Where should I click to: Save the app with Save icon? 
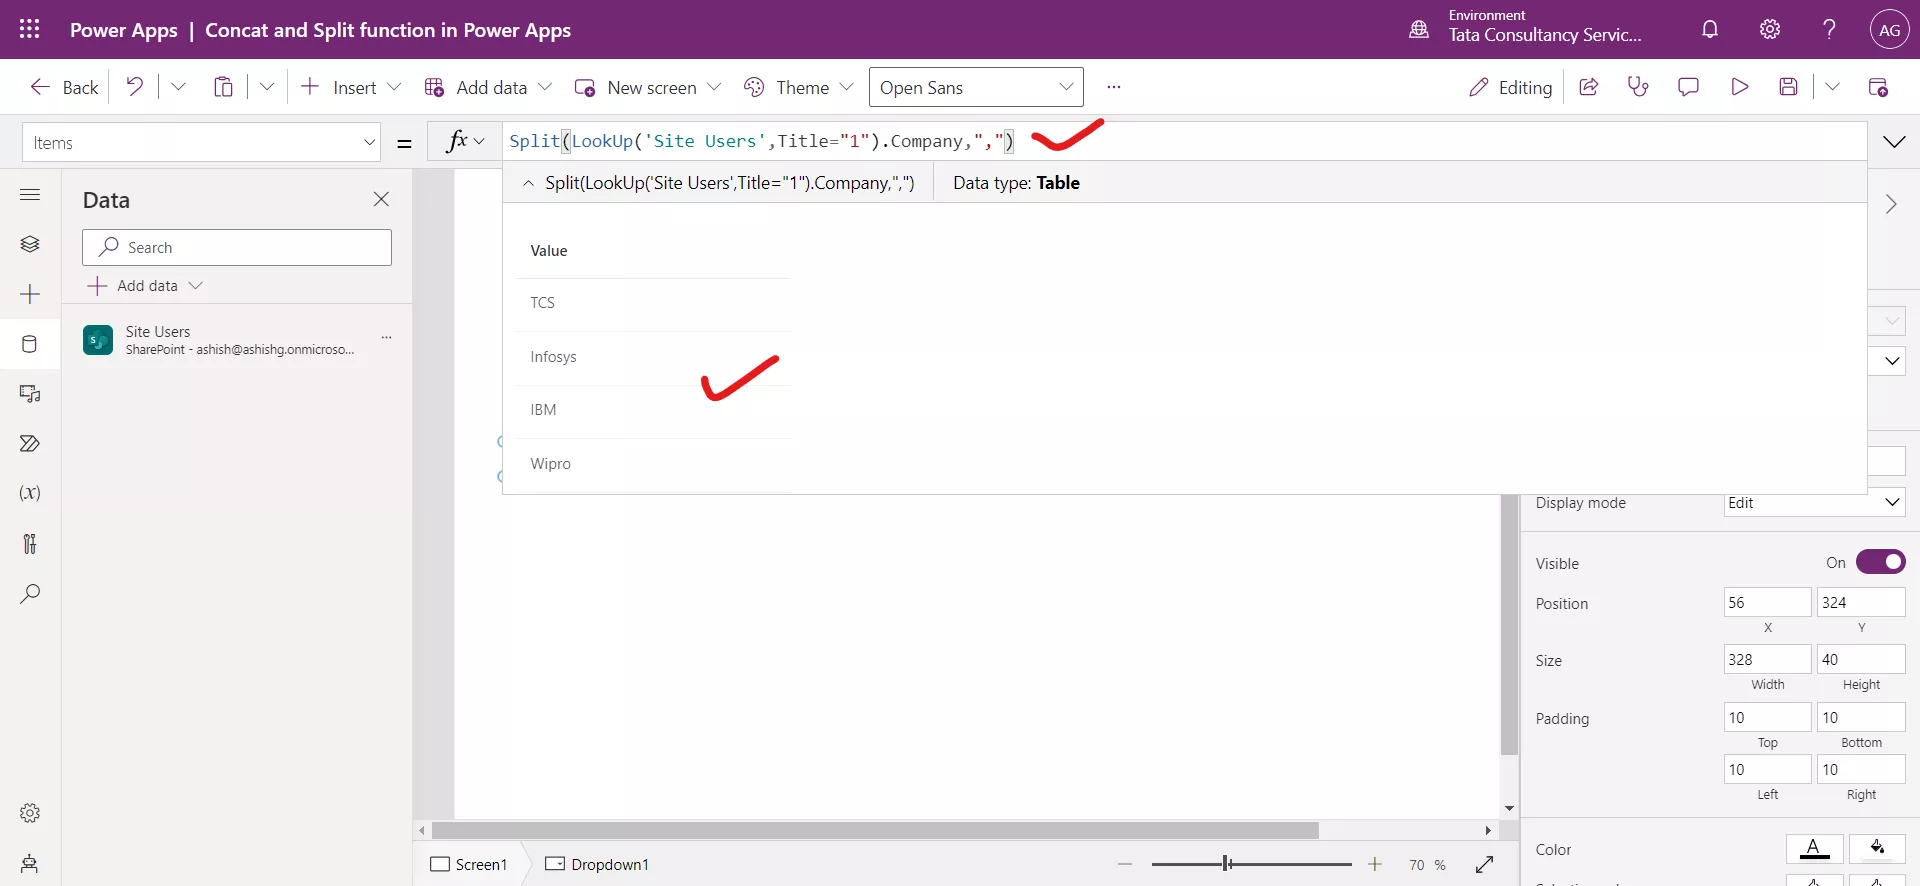(1789, 87)
